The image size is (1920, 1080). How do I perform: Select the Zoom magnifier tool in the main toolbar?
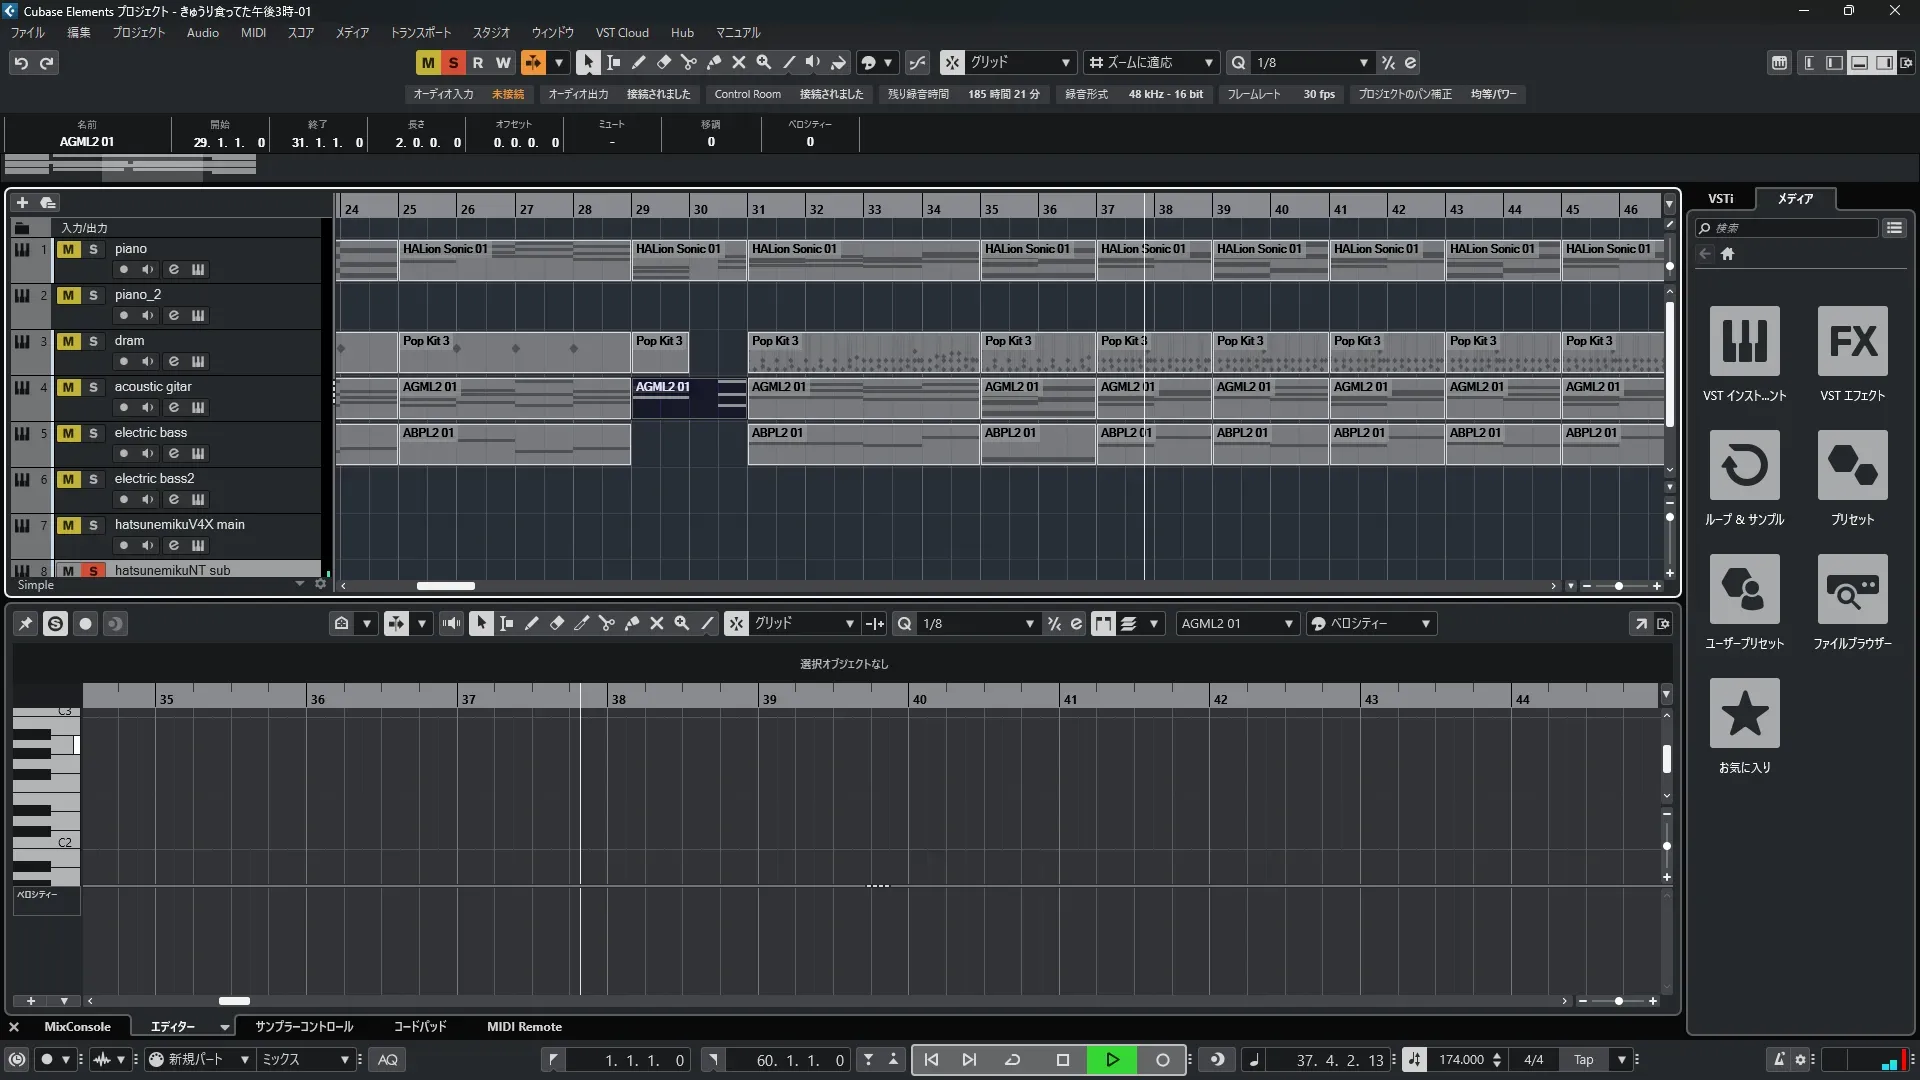pos(763,62)
